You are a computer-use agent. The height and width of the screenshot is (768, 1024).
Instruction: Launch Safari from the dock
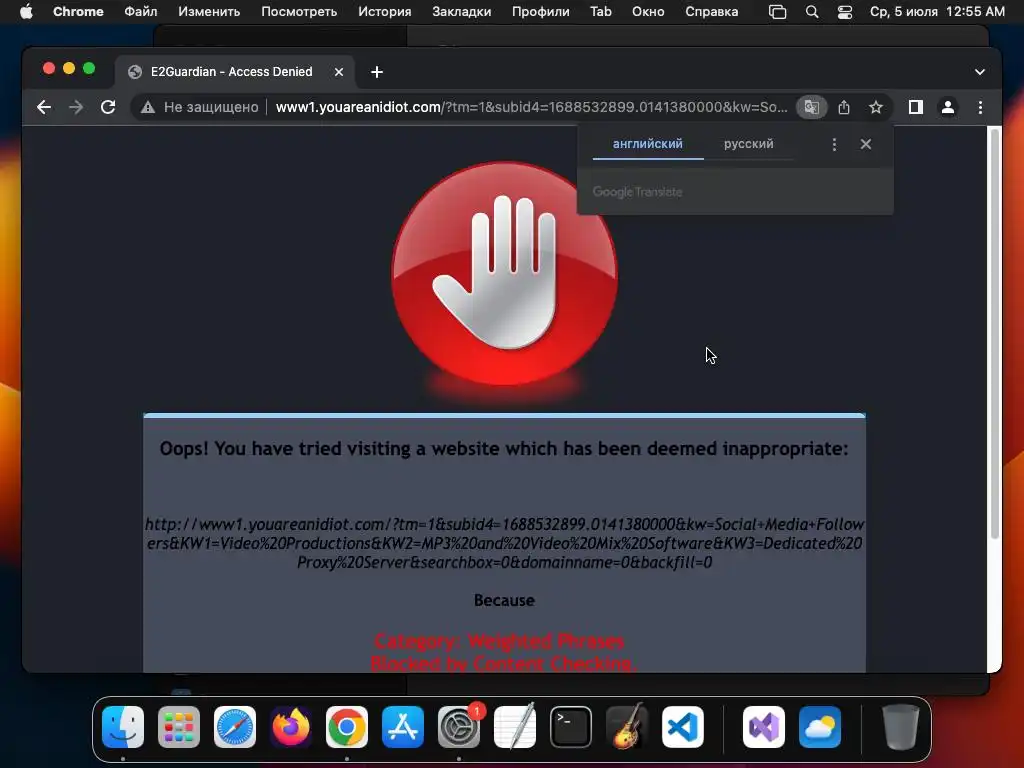pos(235,727)
